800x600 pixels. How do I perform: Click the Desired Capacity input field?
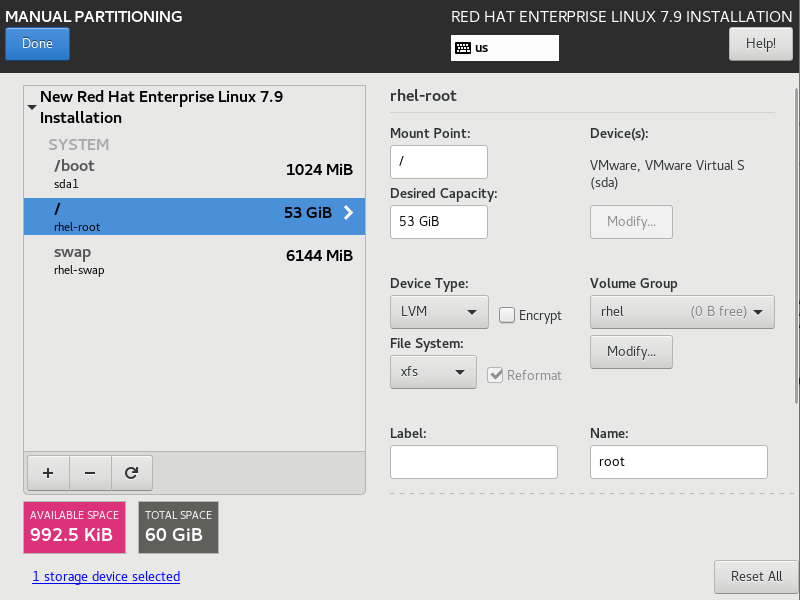pyautogui.click(x=439, y=222)
